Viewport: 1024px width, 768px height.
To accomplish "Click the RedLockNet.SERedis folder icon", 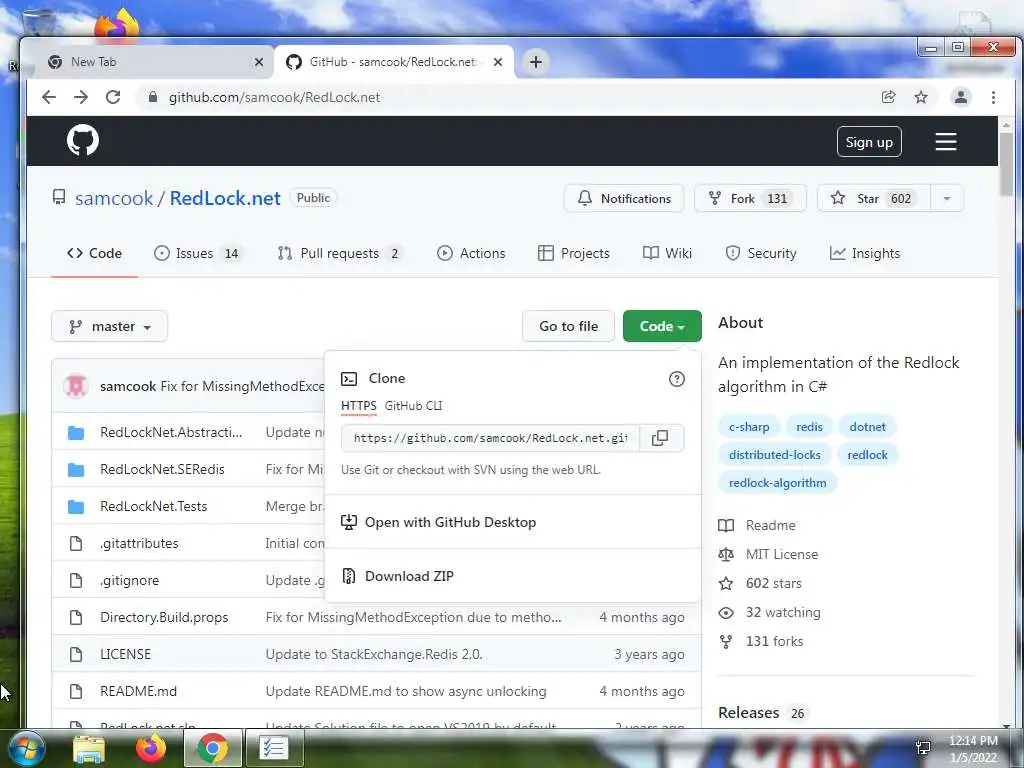I will click(76, 470).
